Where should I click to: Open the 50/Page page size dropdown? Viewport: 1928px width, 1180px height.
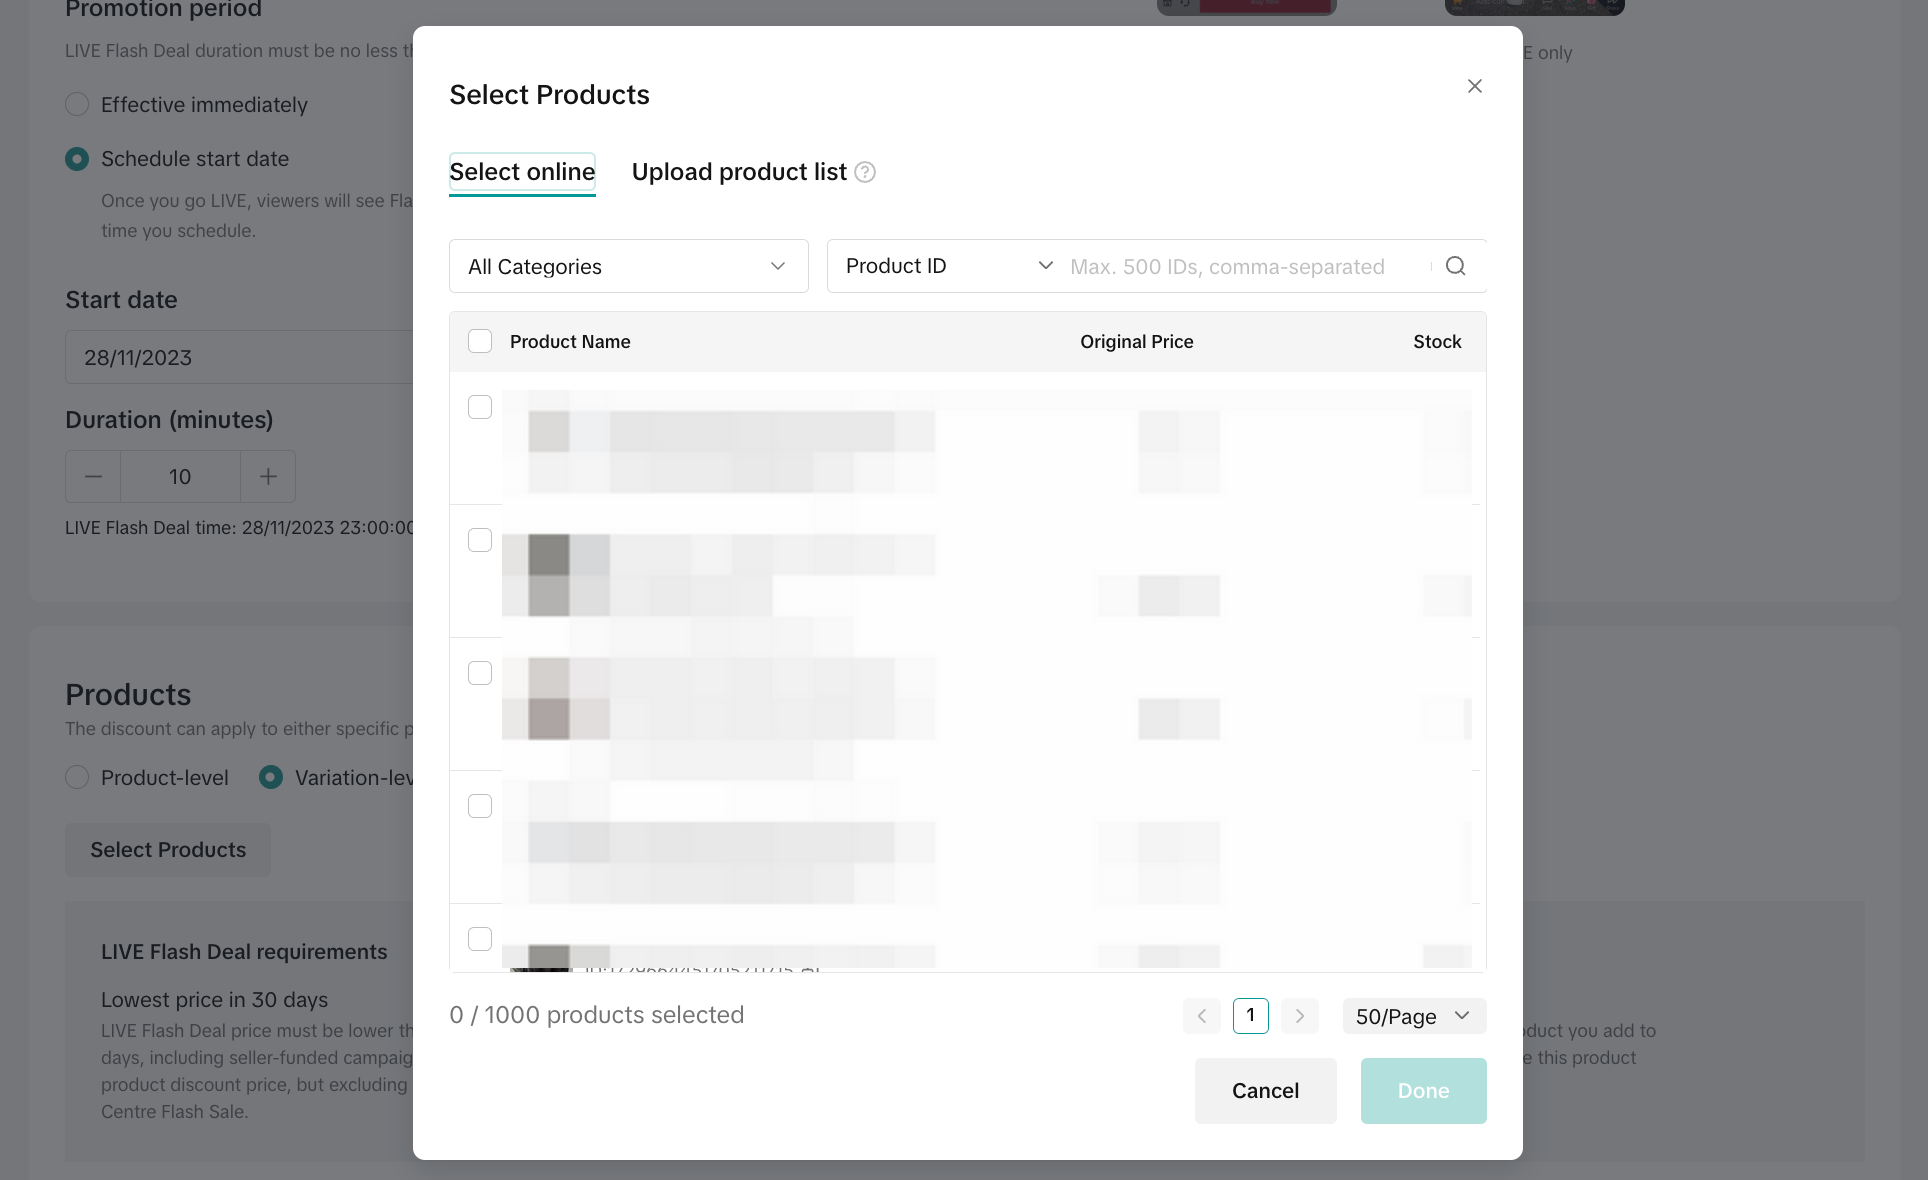click(1413, 1016)
